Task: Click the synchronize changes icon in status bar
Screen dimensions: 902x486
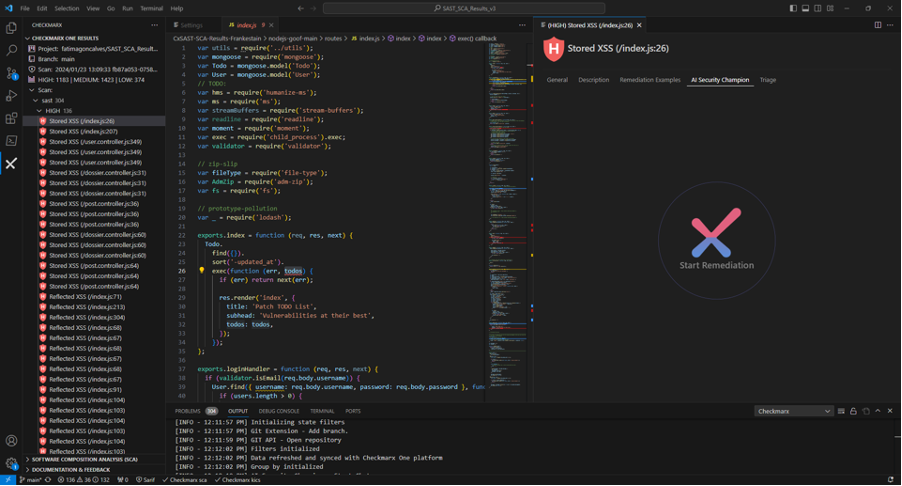Action: point(48,480)
